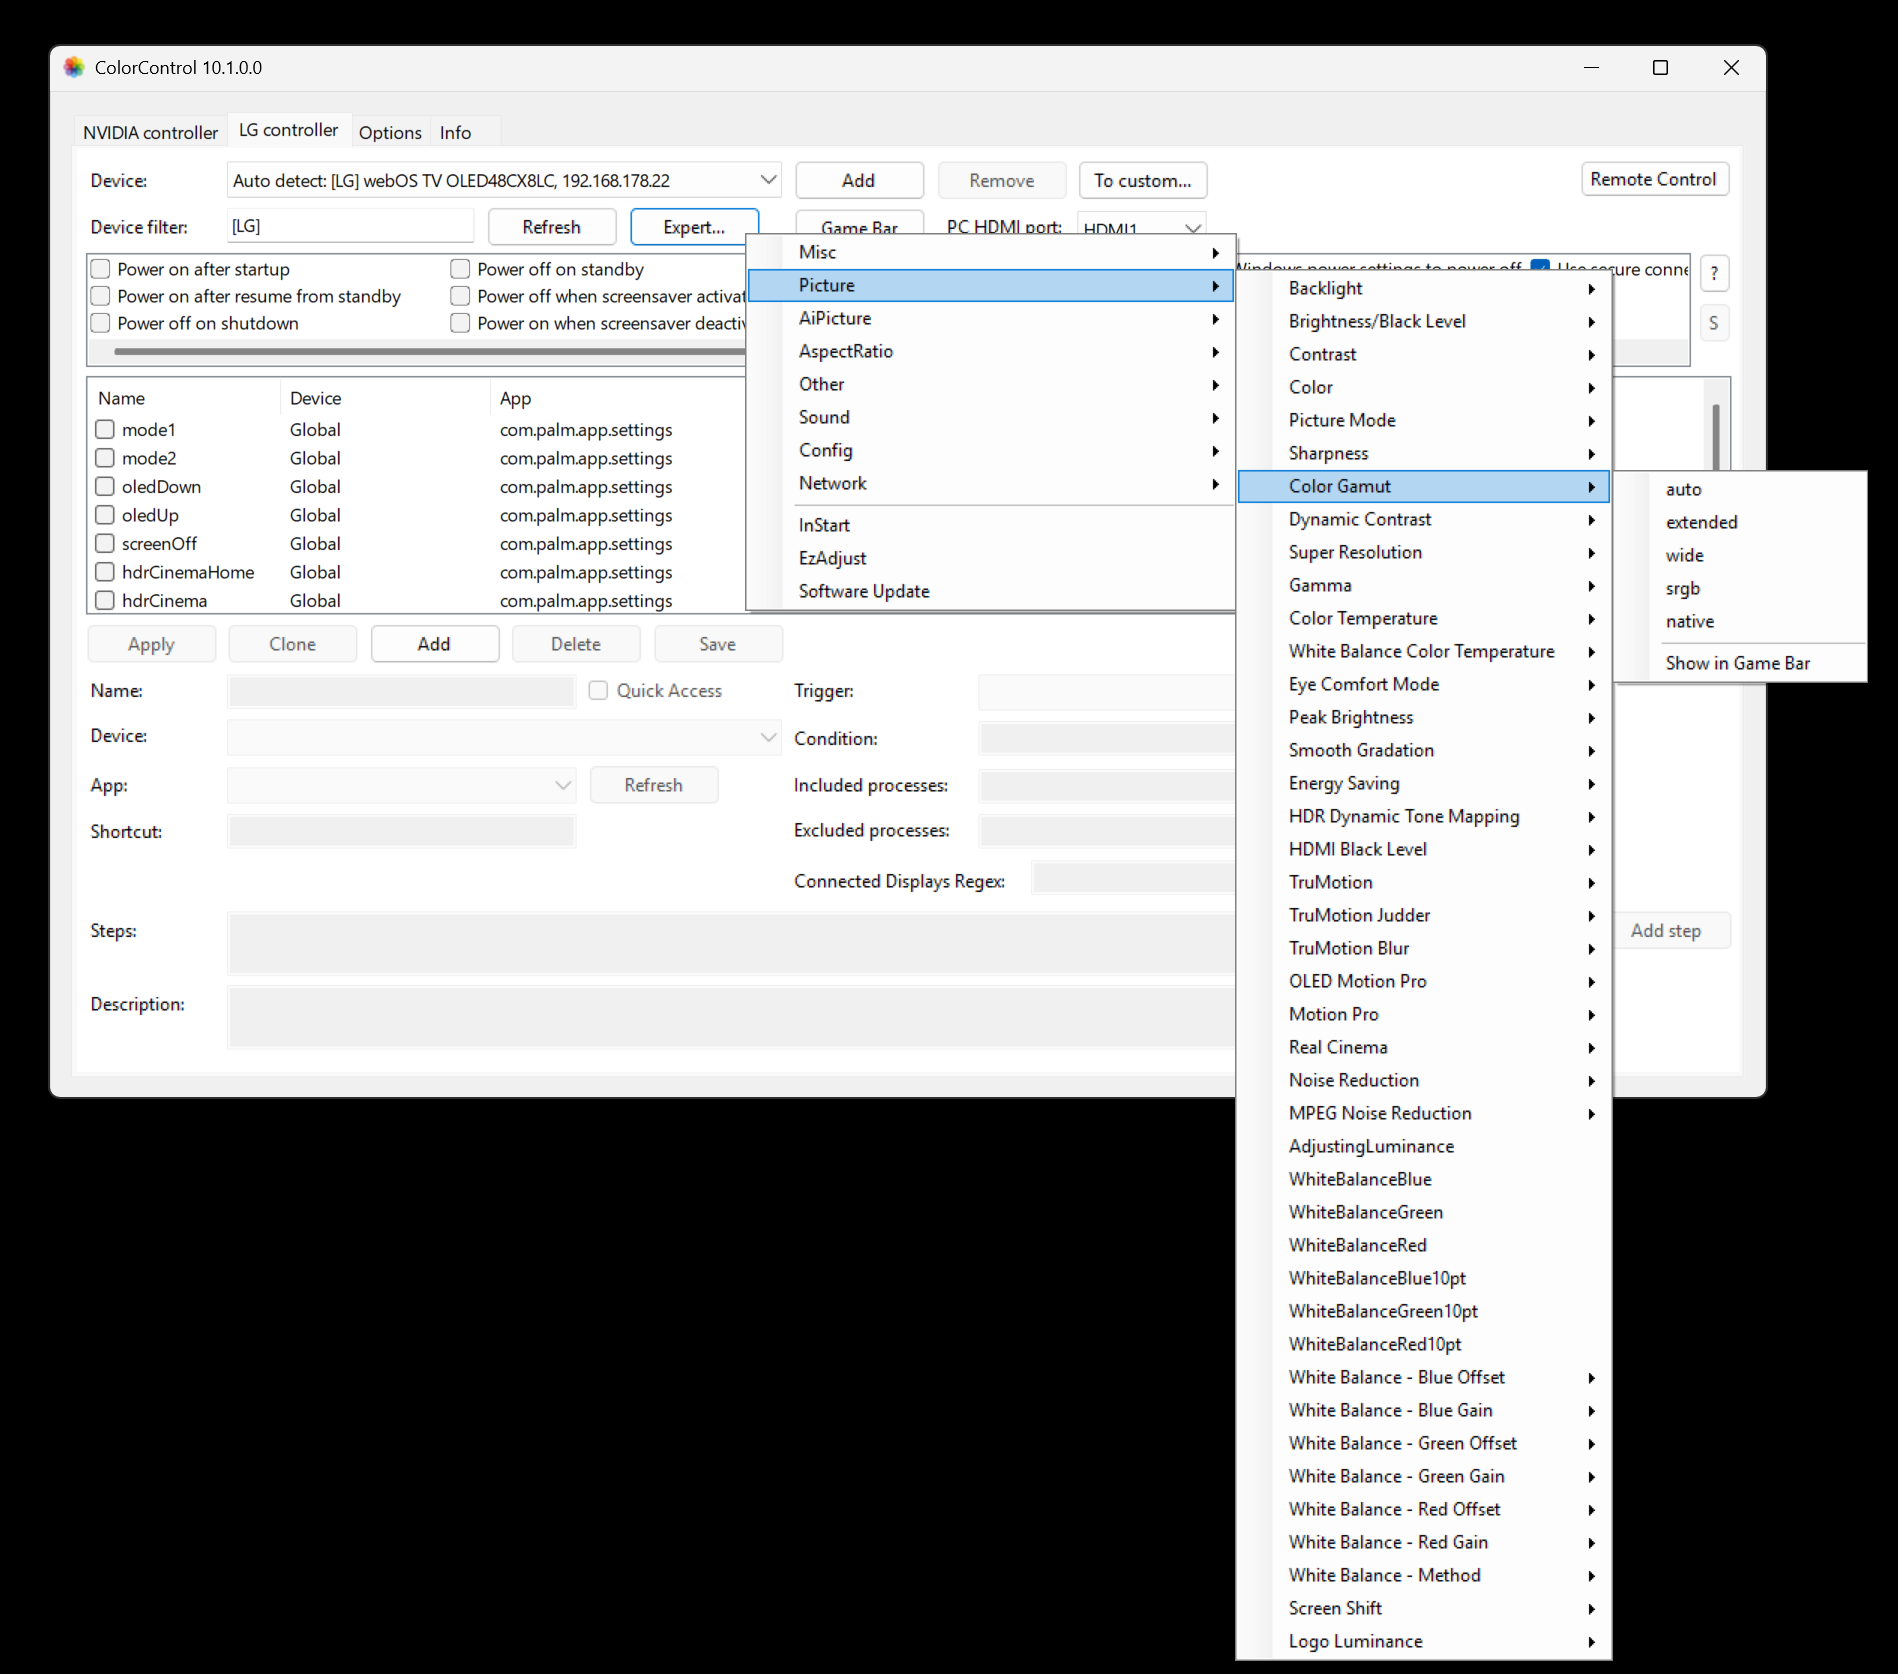Open the Eye Comfort Mode submenu
This screenshot has width=1898, height=1674.
point(1424,684)
